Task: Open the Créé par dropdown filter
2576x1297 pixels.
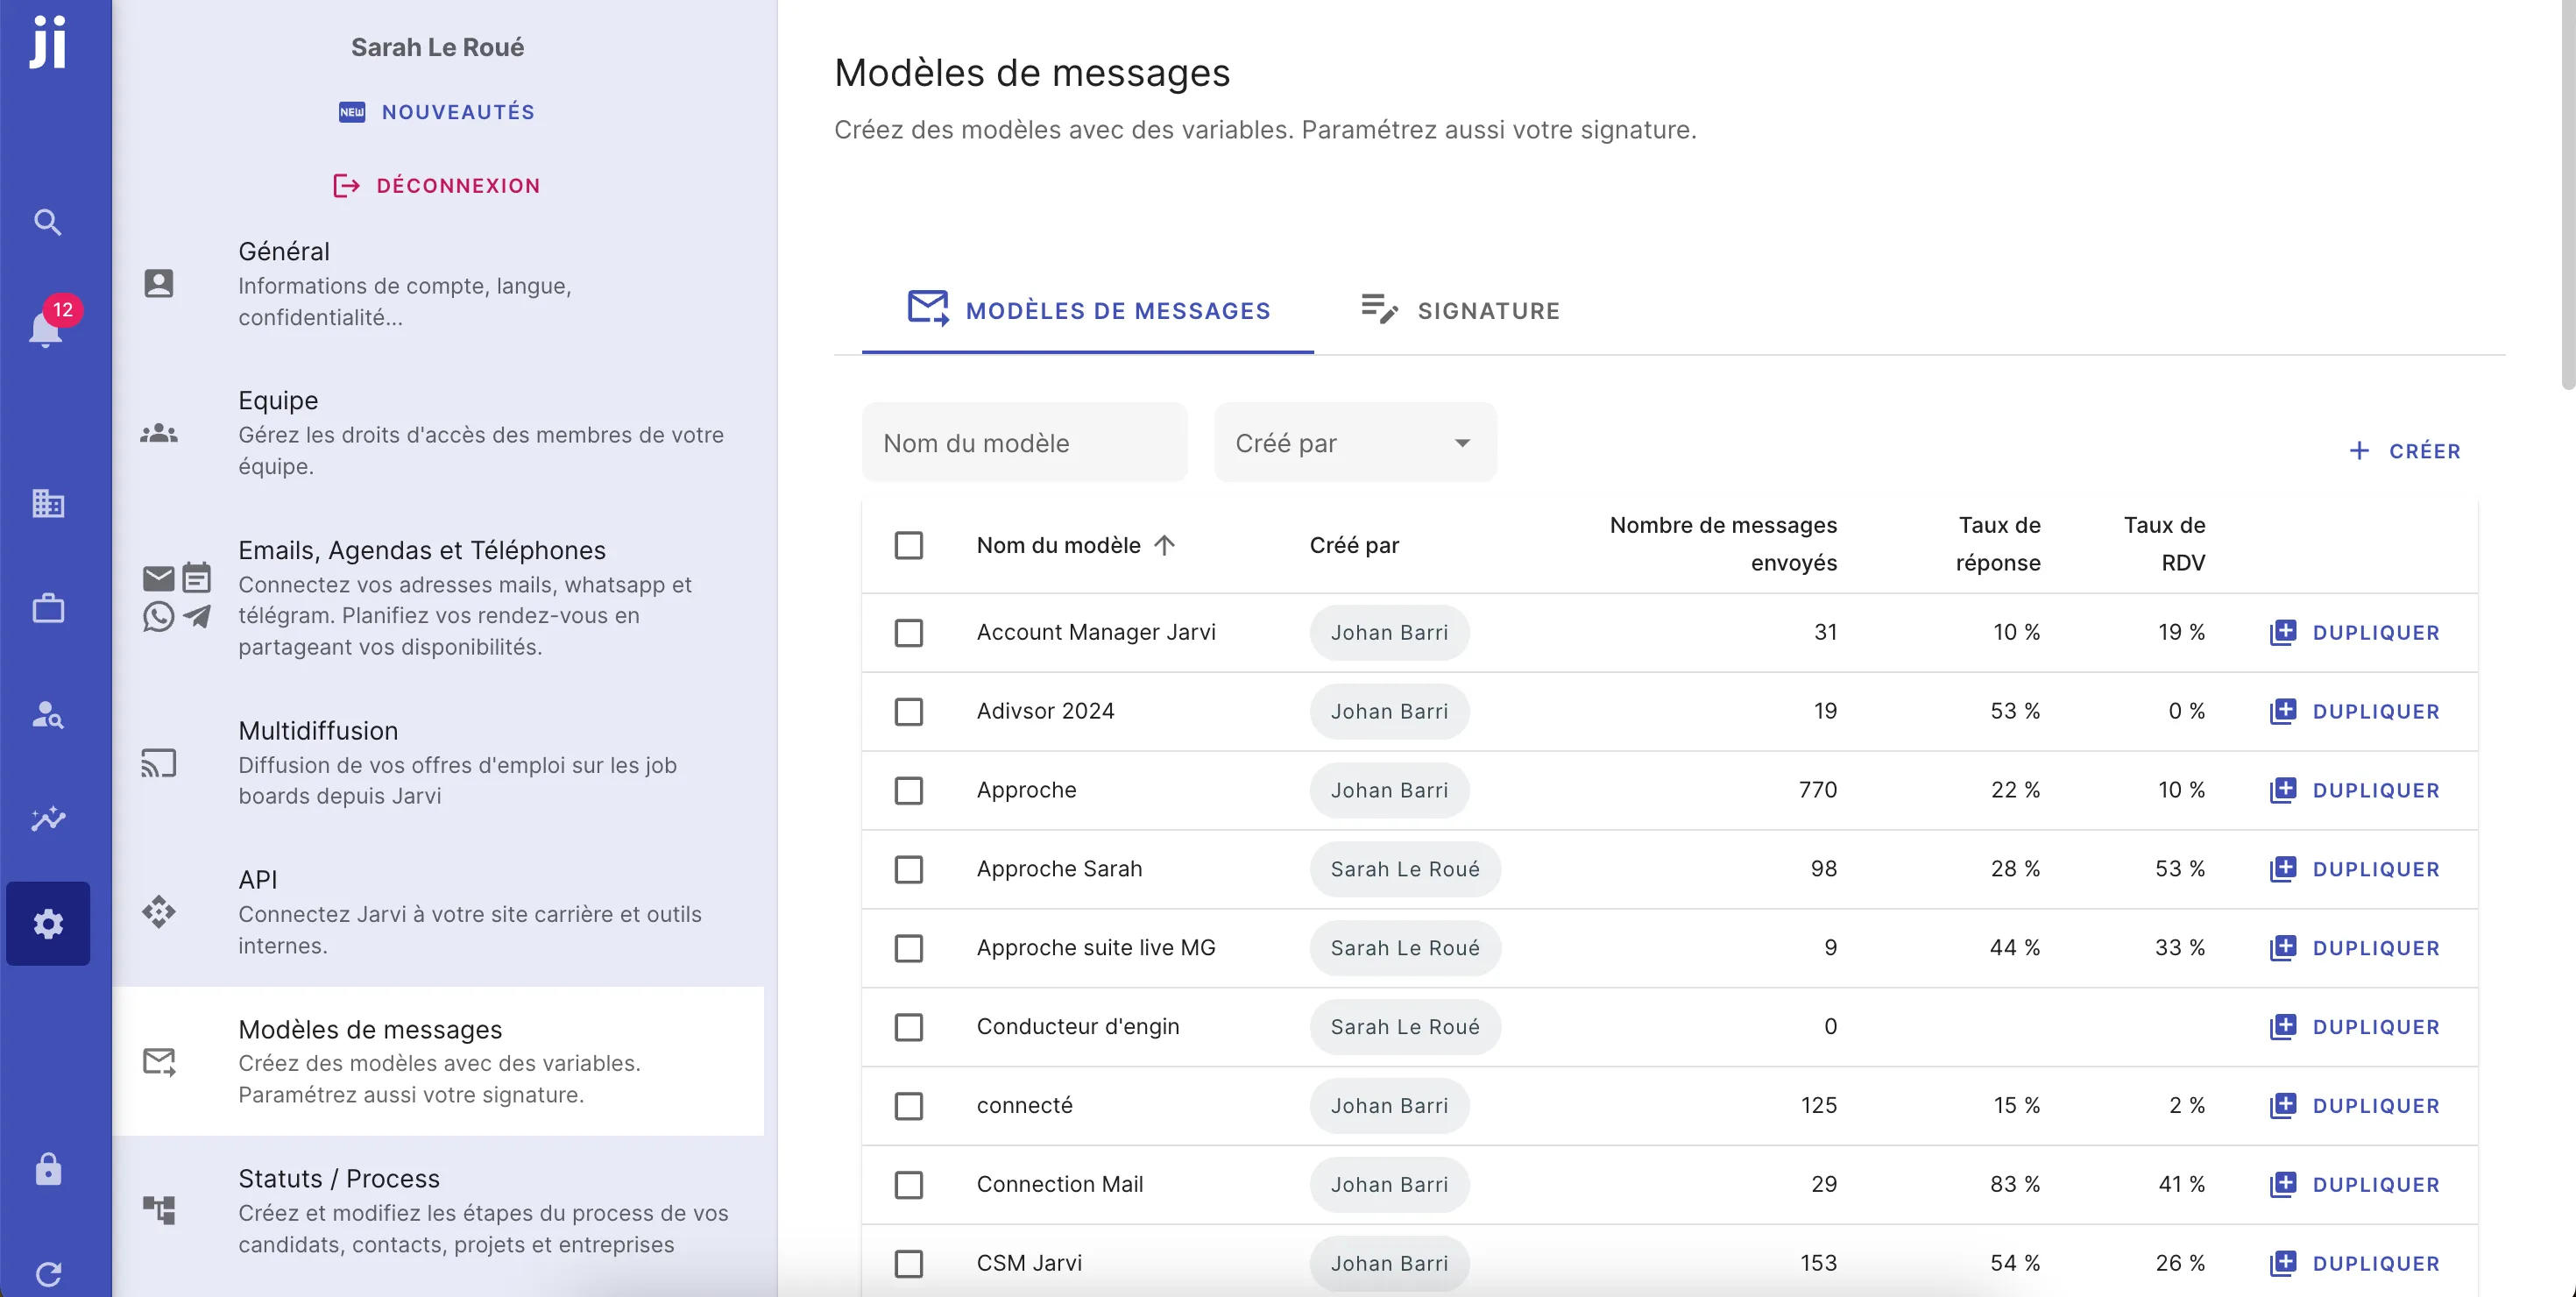Action: (x=1354, y=442)
